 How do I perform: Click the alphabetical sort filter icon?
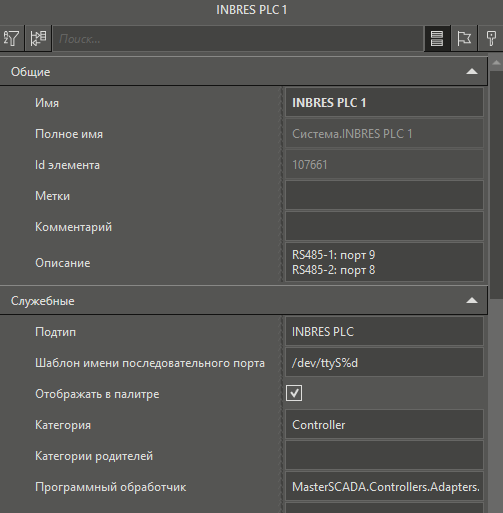click(12, 38)
